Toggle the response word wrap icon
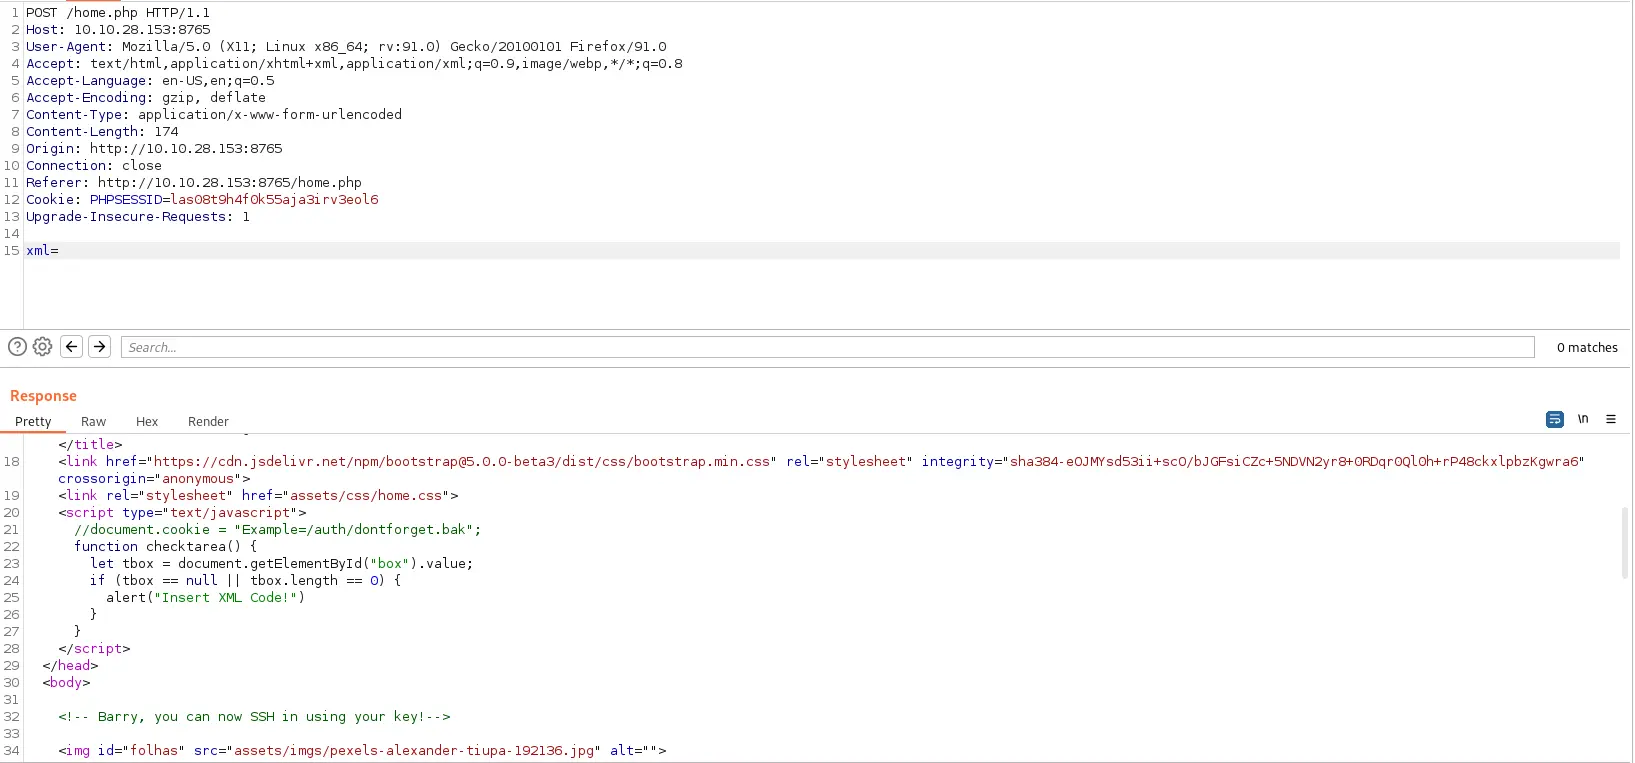The width and height of the screenshot is (1635, 763). [x=1554, y=419]
